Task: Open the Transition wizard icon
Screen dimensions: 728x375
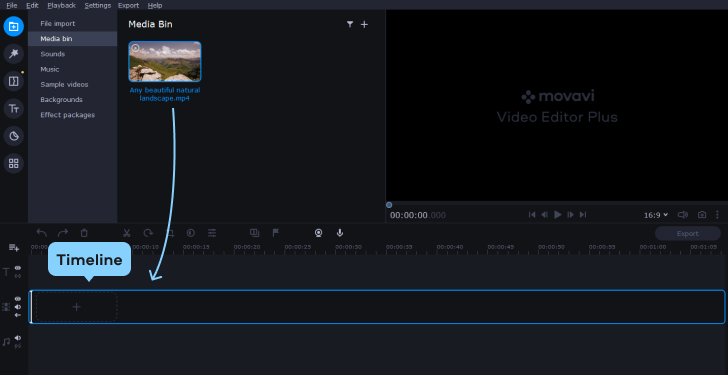Action: pyautogui.click(x=254, y=233)
